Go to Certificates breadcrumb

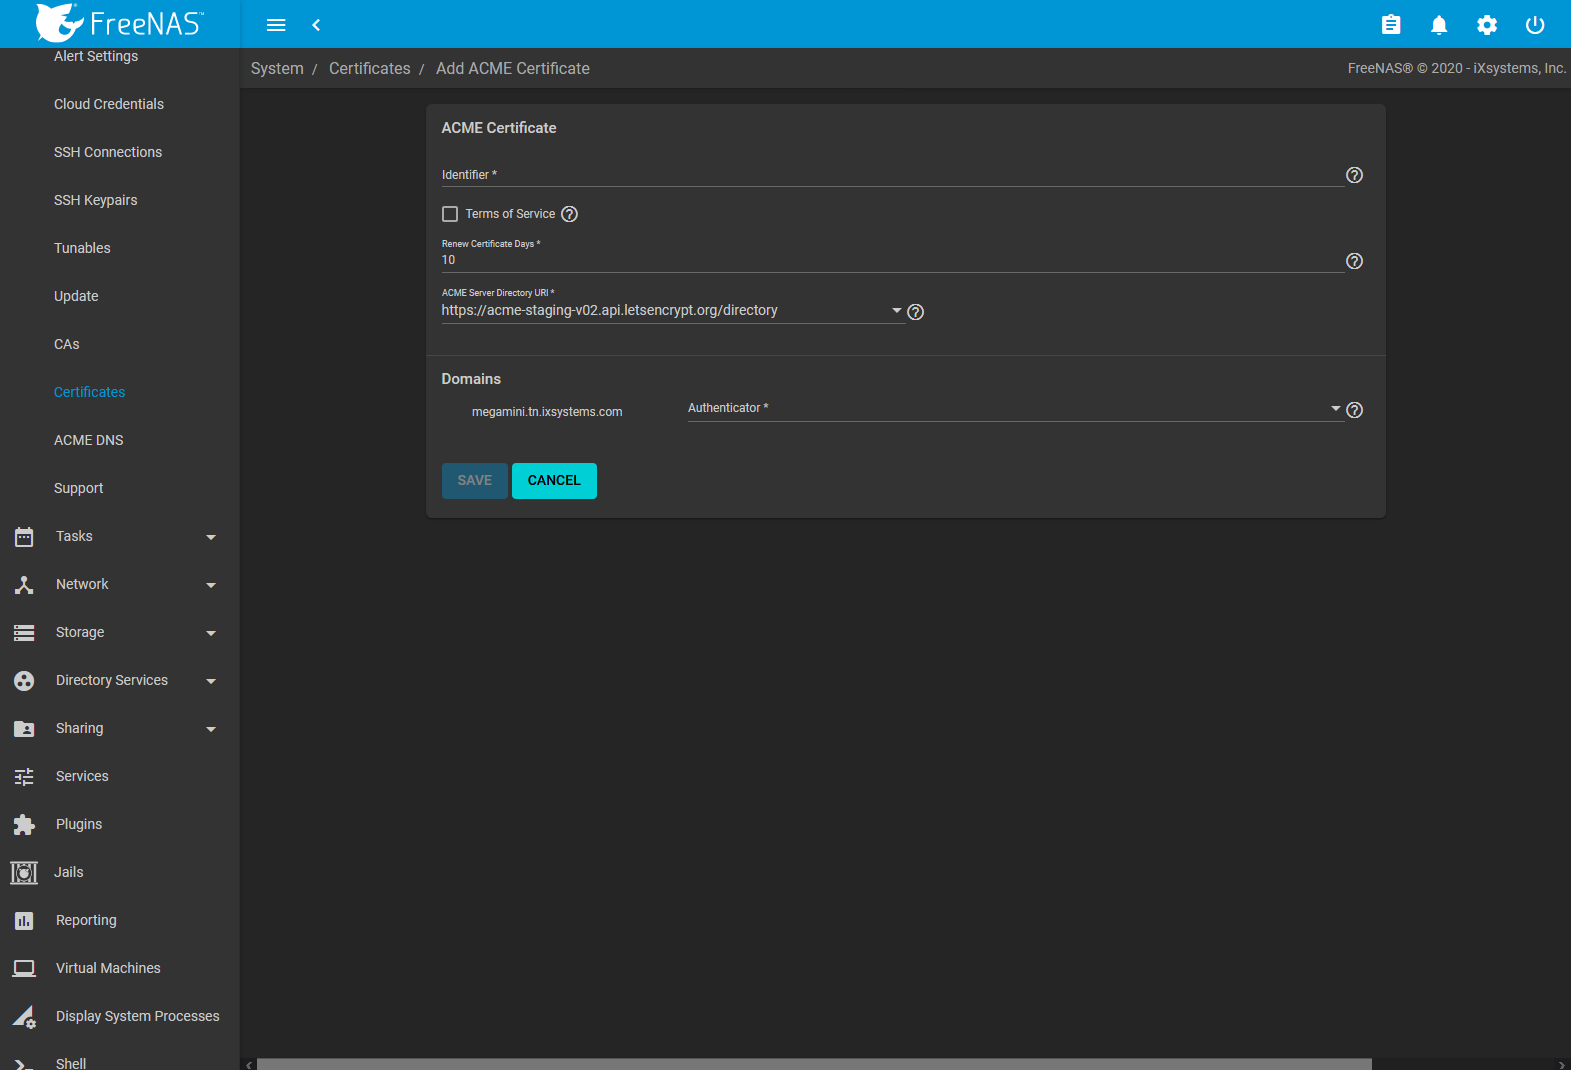click(370, 68)
